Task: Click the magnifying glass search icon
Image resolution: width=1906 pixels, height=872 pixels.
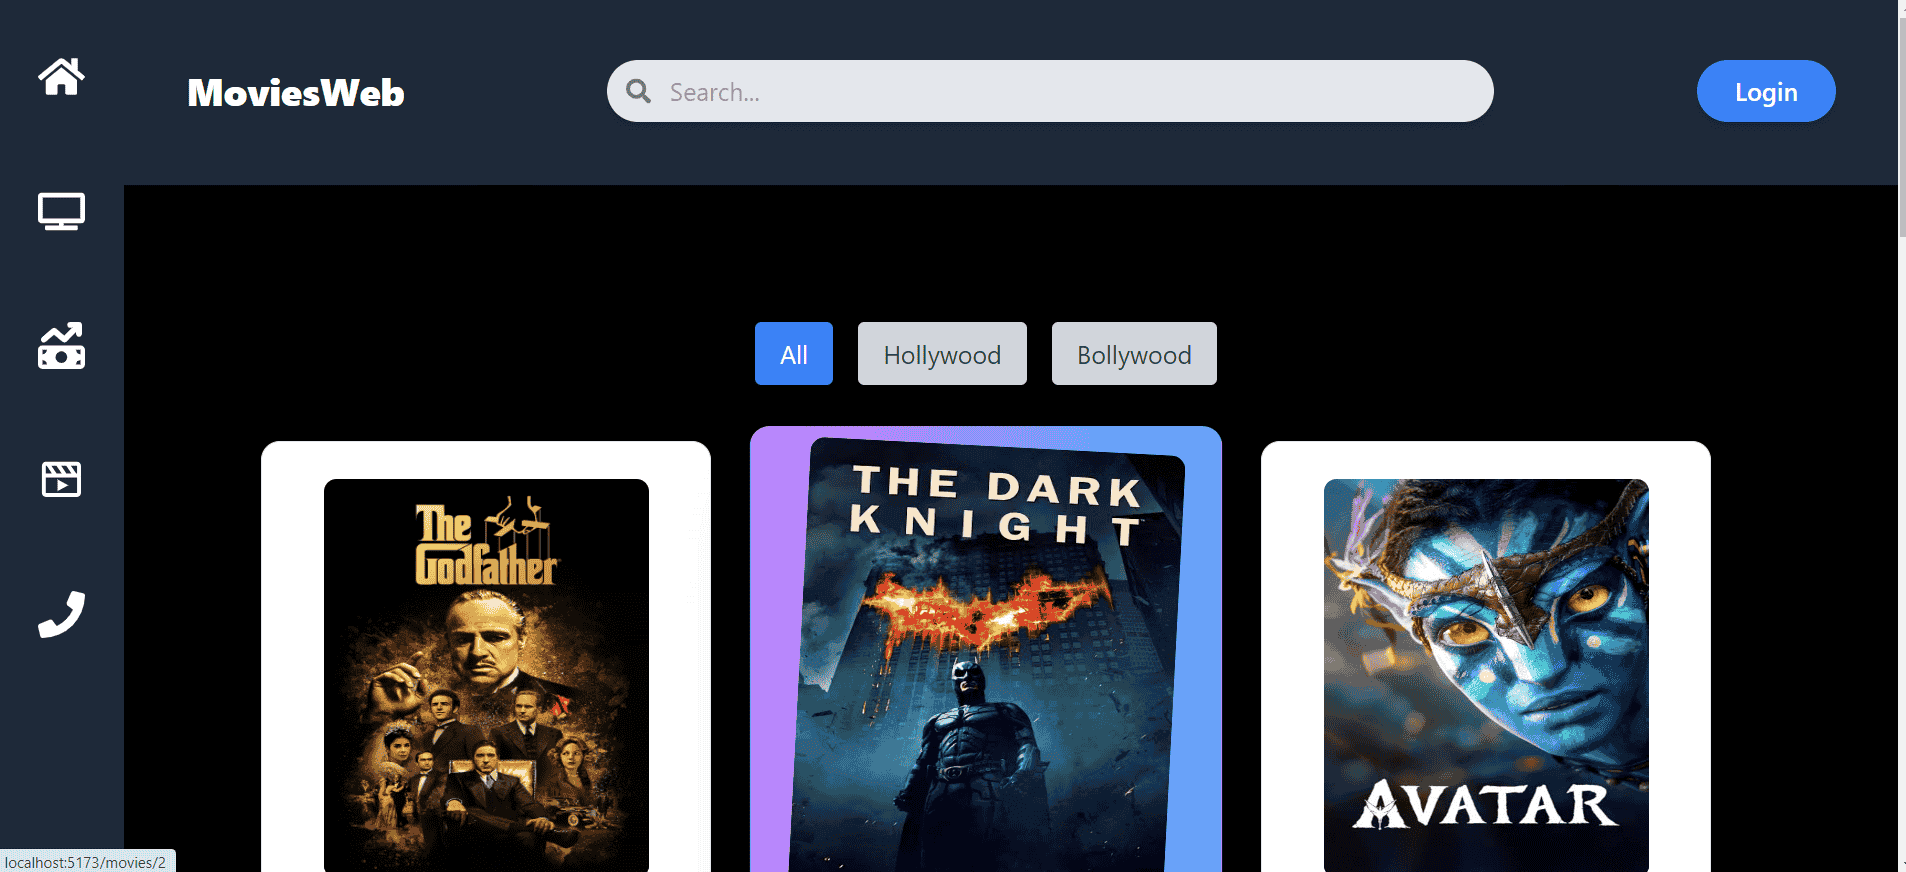Action: pyautogui.click(x=638, y=91)
